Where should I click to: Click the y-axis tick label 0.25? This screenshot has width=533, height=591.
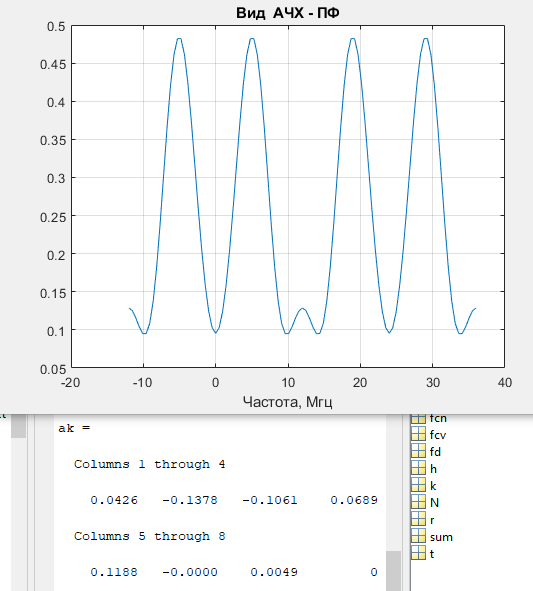(53, 217)
